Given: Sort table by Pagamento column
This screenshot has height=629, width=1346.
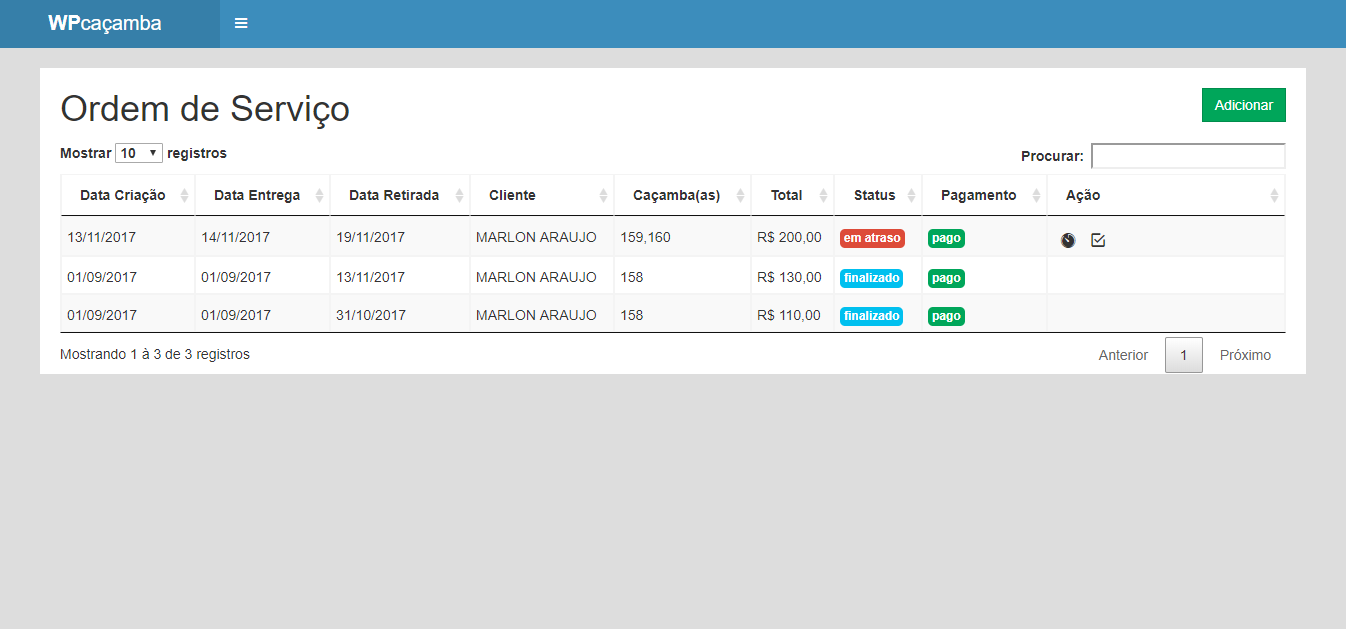Looking at the screenshot, I should click(978, 195).
